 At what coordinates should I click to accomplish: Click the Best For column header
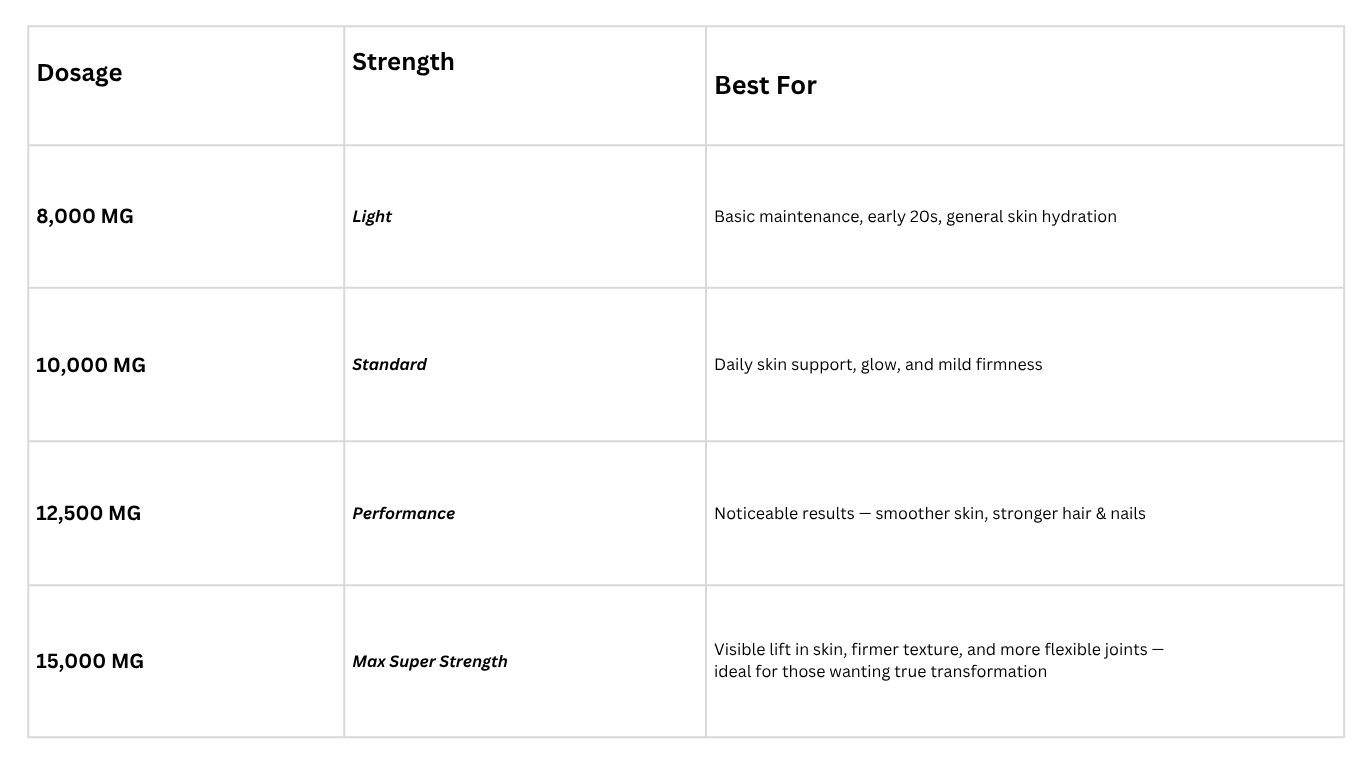[765, 86]
